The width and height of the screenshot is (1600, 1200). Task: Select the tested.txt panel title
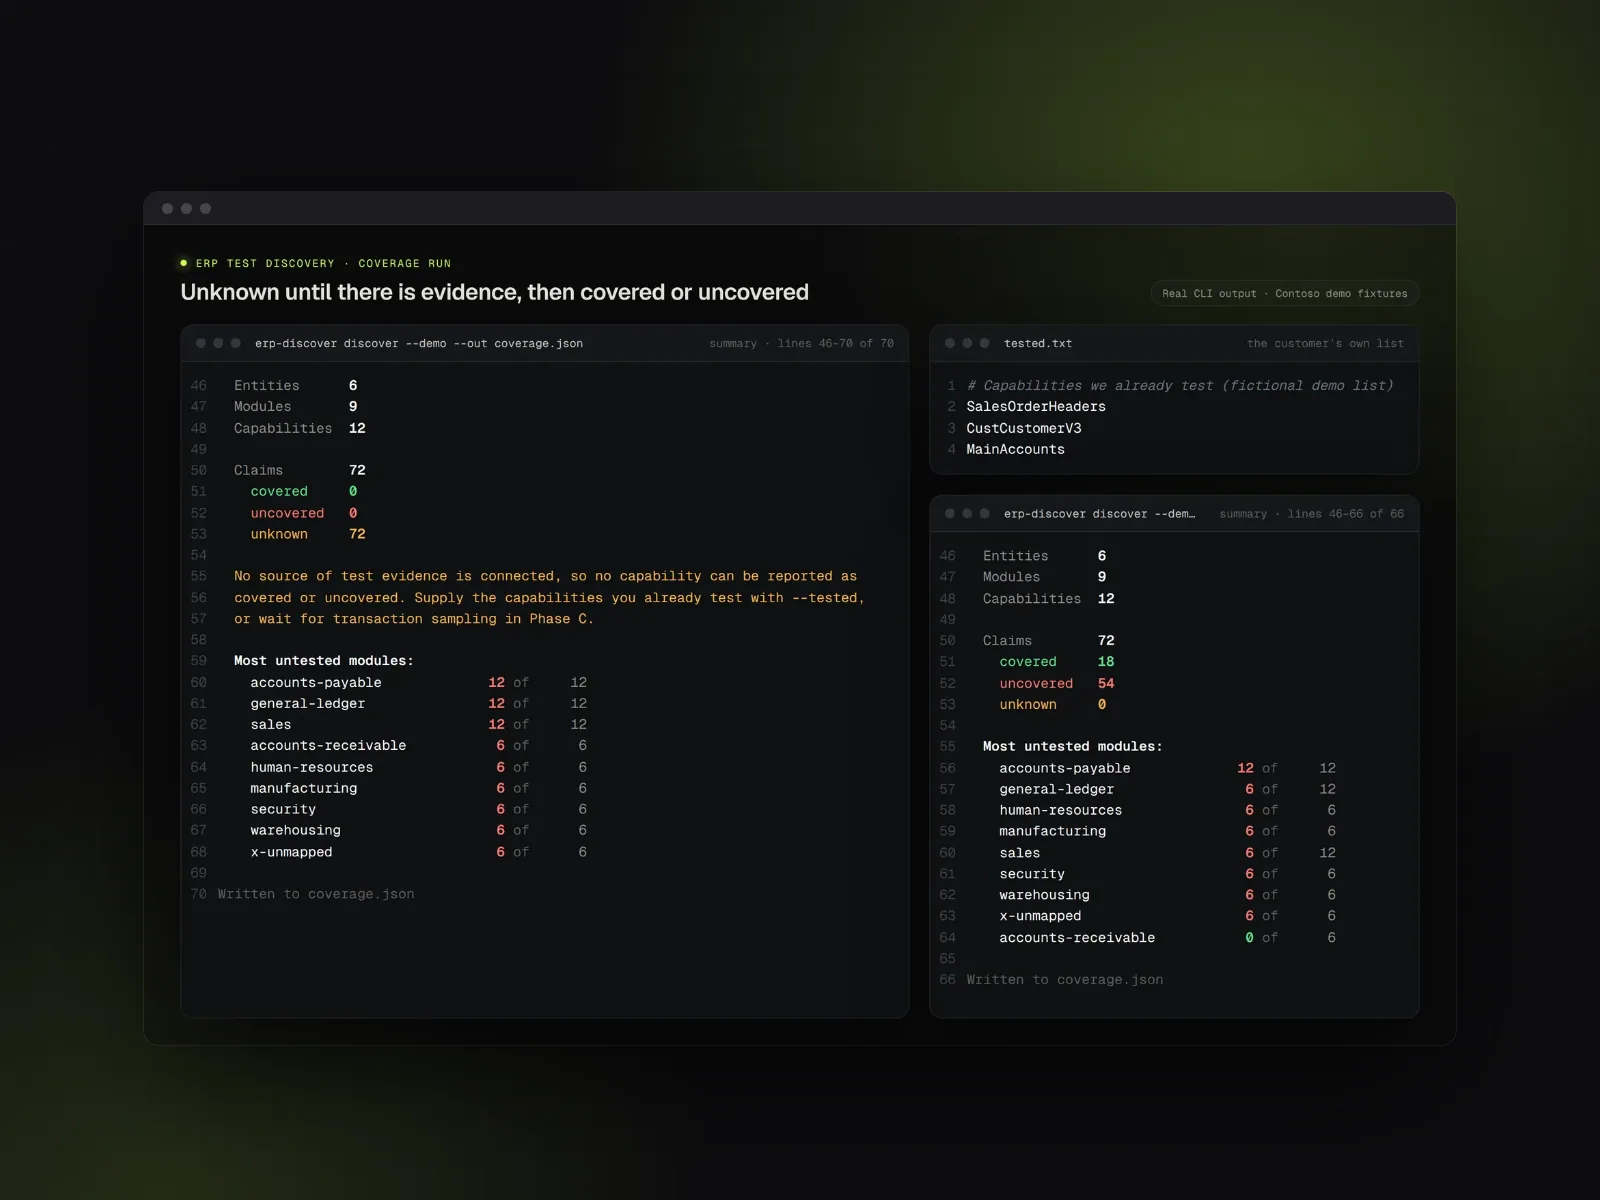pyautogui.click(x=1038, y=343)
